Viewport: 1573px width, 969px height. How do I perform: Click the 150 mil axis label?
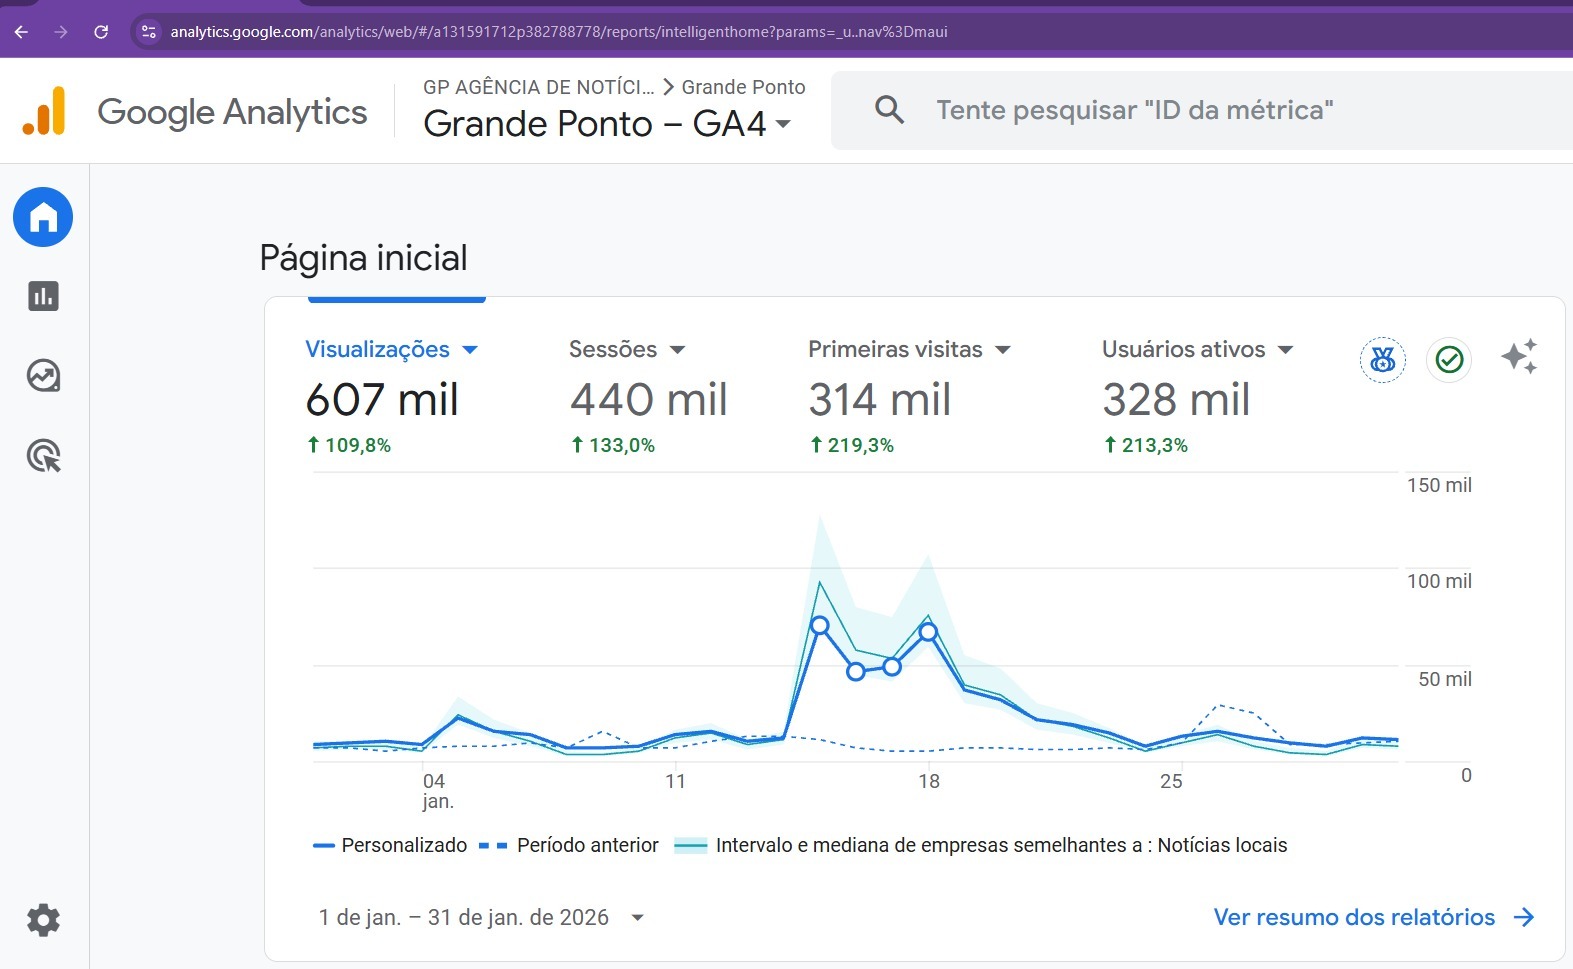(x=1439, y=485)
